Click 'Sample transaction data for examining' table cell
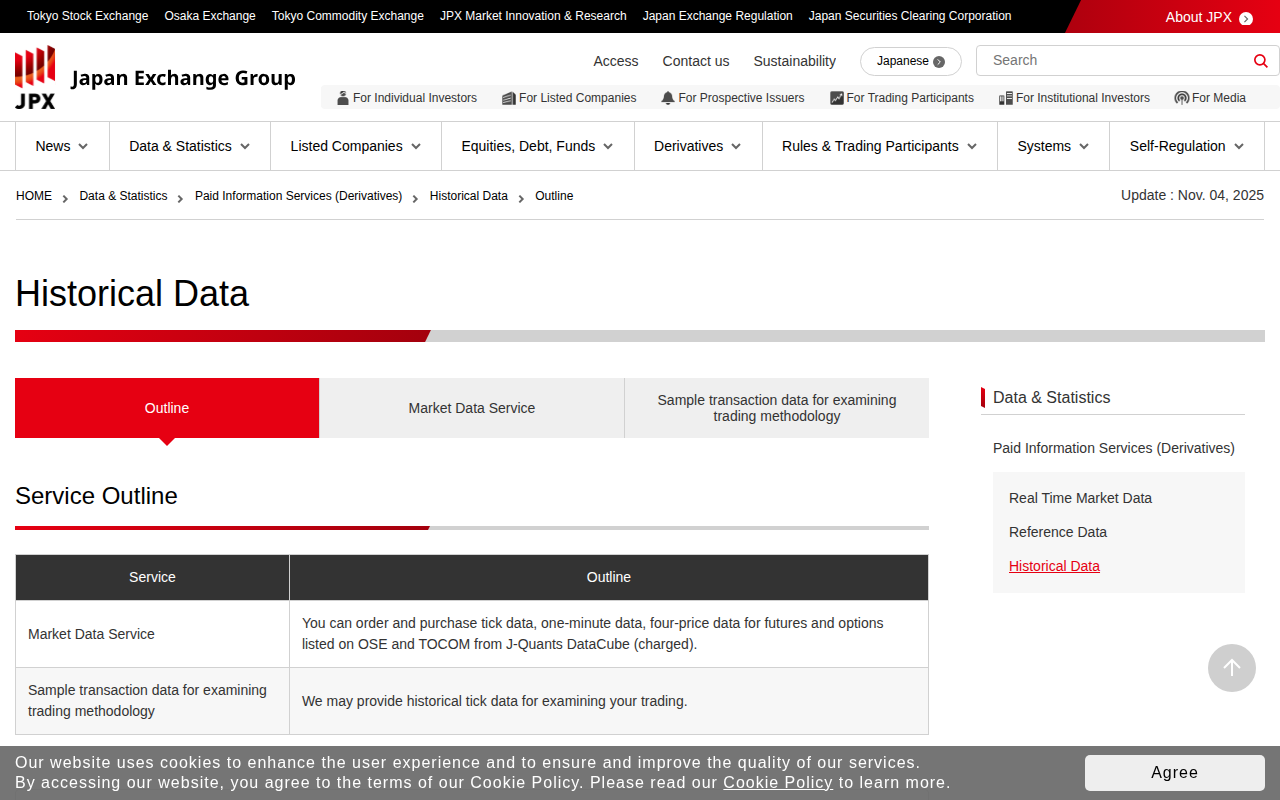 click(x=153, y=701)
